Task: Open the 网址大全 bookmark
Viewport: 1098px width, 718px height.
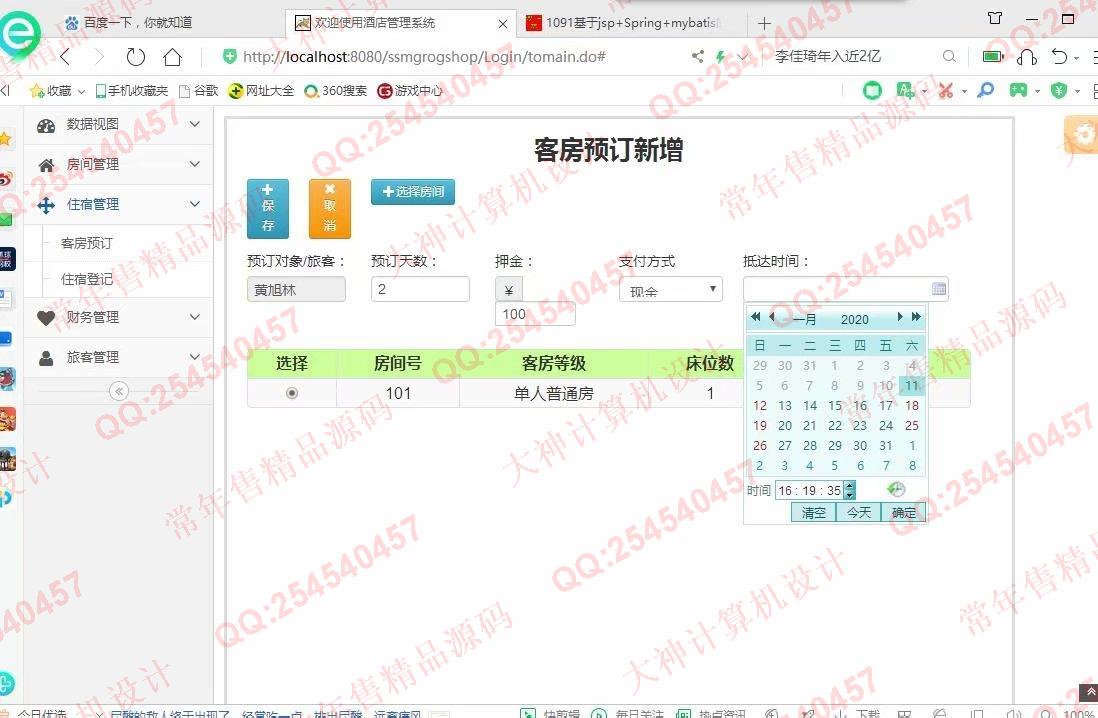Action: [261, 91]
